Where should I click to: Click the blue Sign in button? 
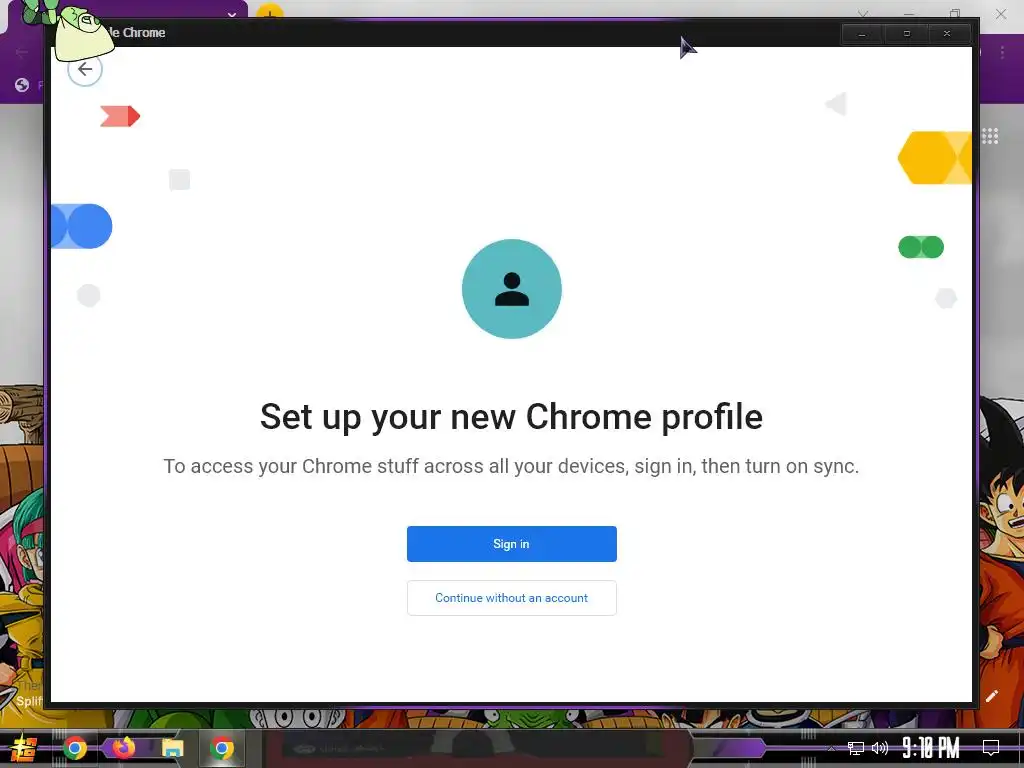pyautogui.click(x=511, y=543)
